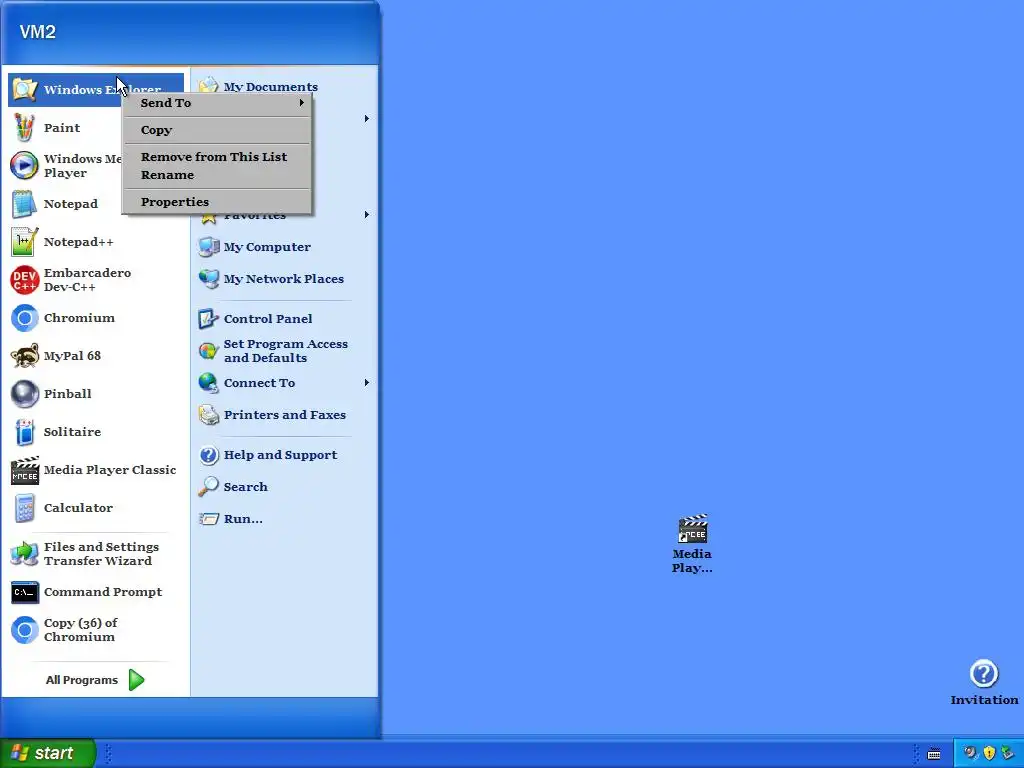Expand the Connect To submenu arrow
Screen dimensions: 1024x768
coord(366,383)
